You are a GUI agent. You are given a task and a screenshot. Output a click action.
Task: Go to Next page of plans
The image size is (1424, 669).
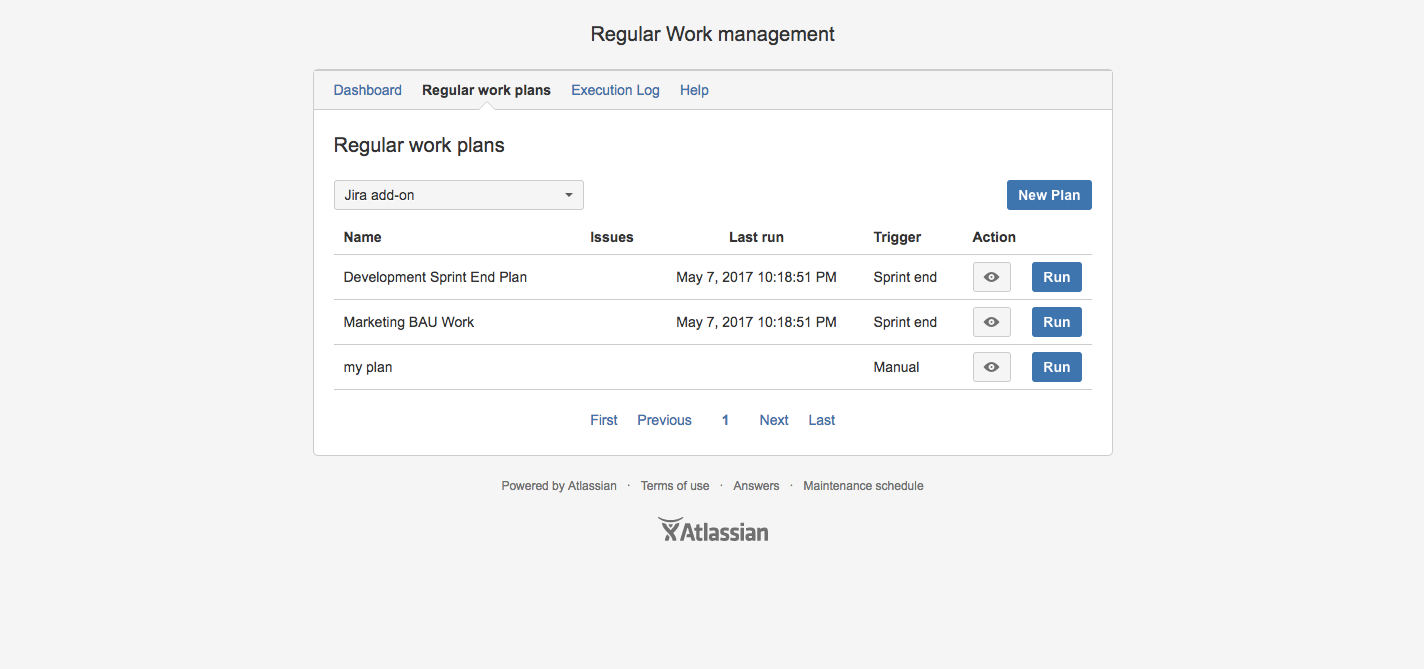click(774, 420)
